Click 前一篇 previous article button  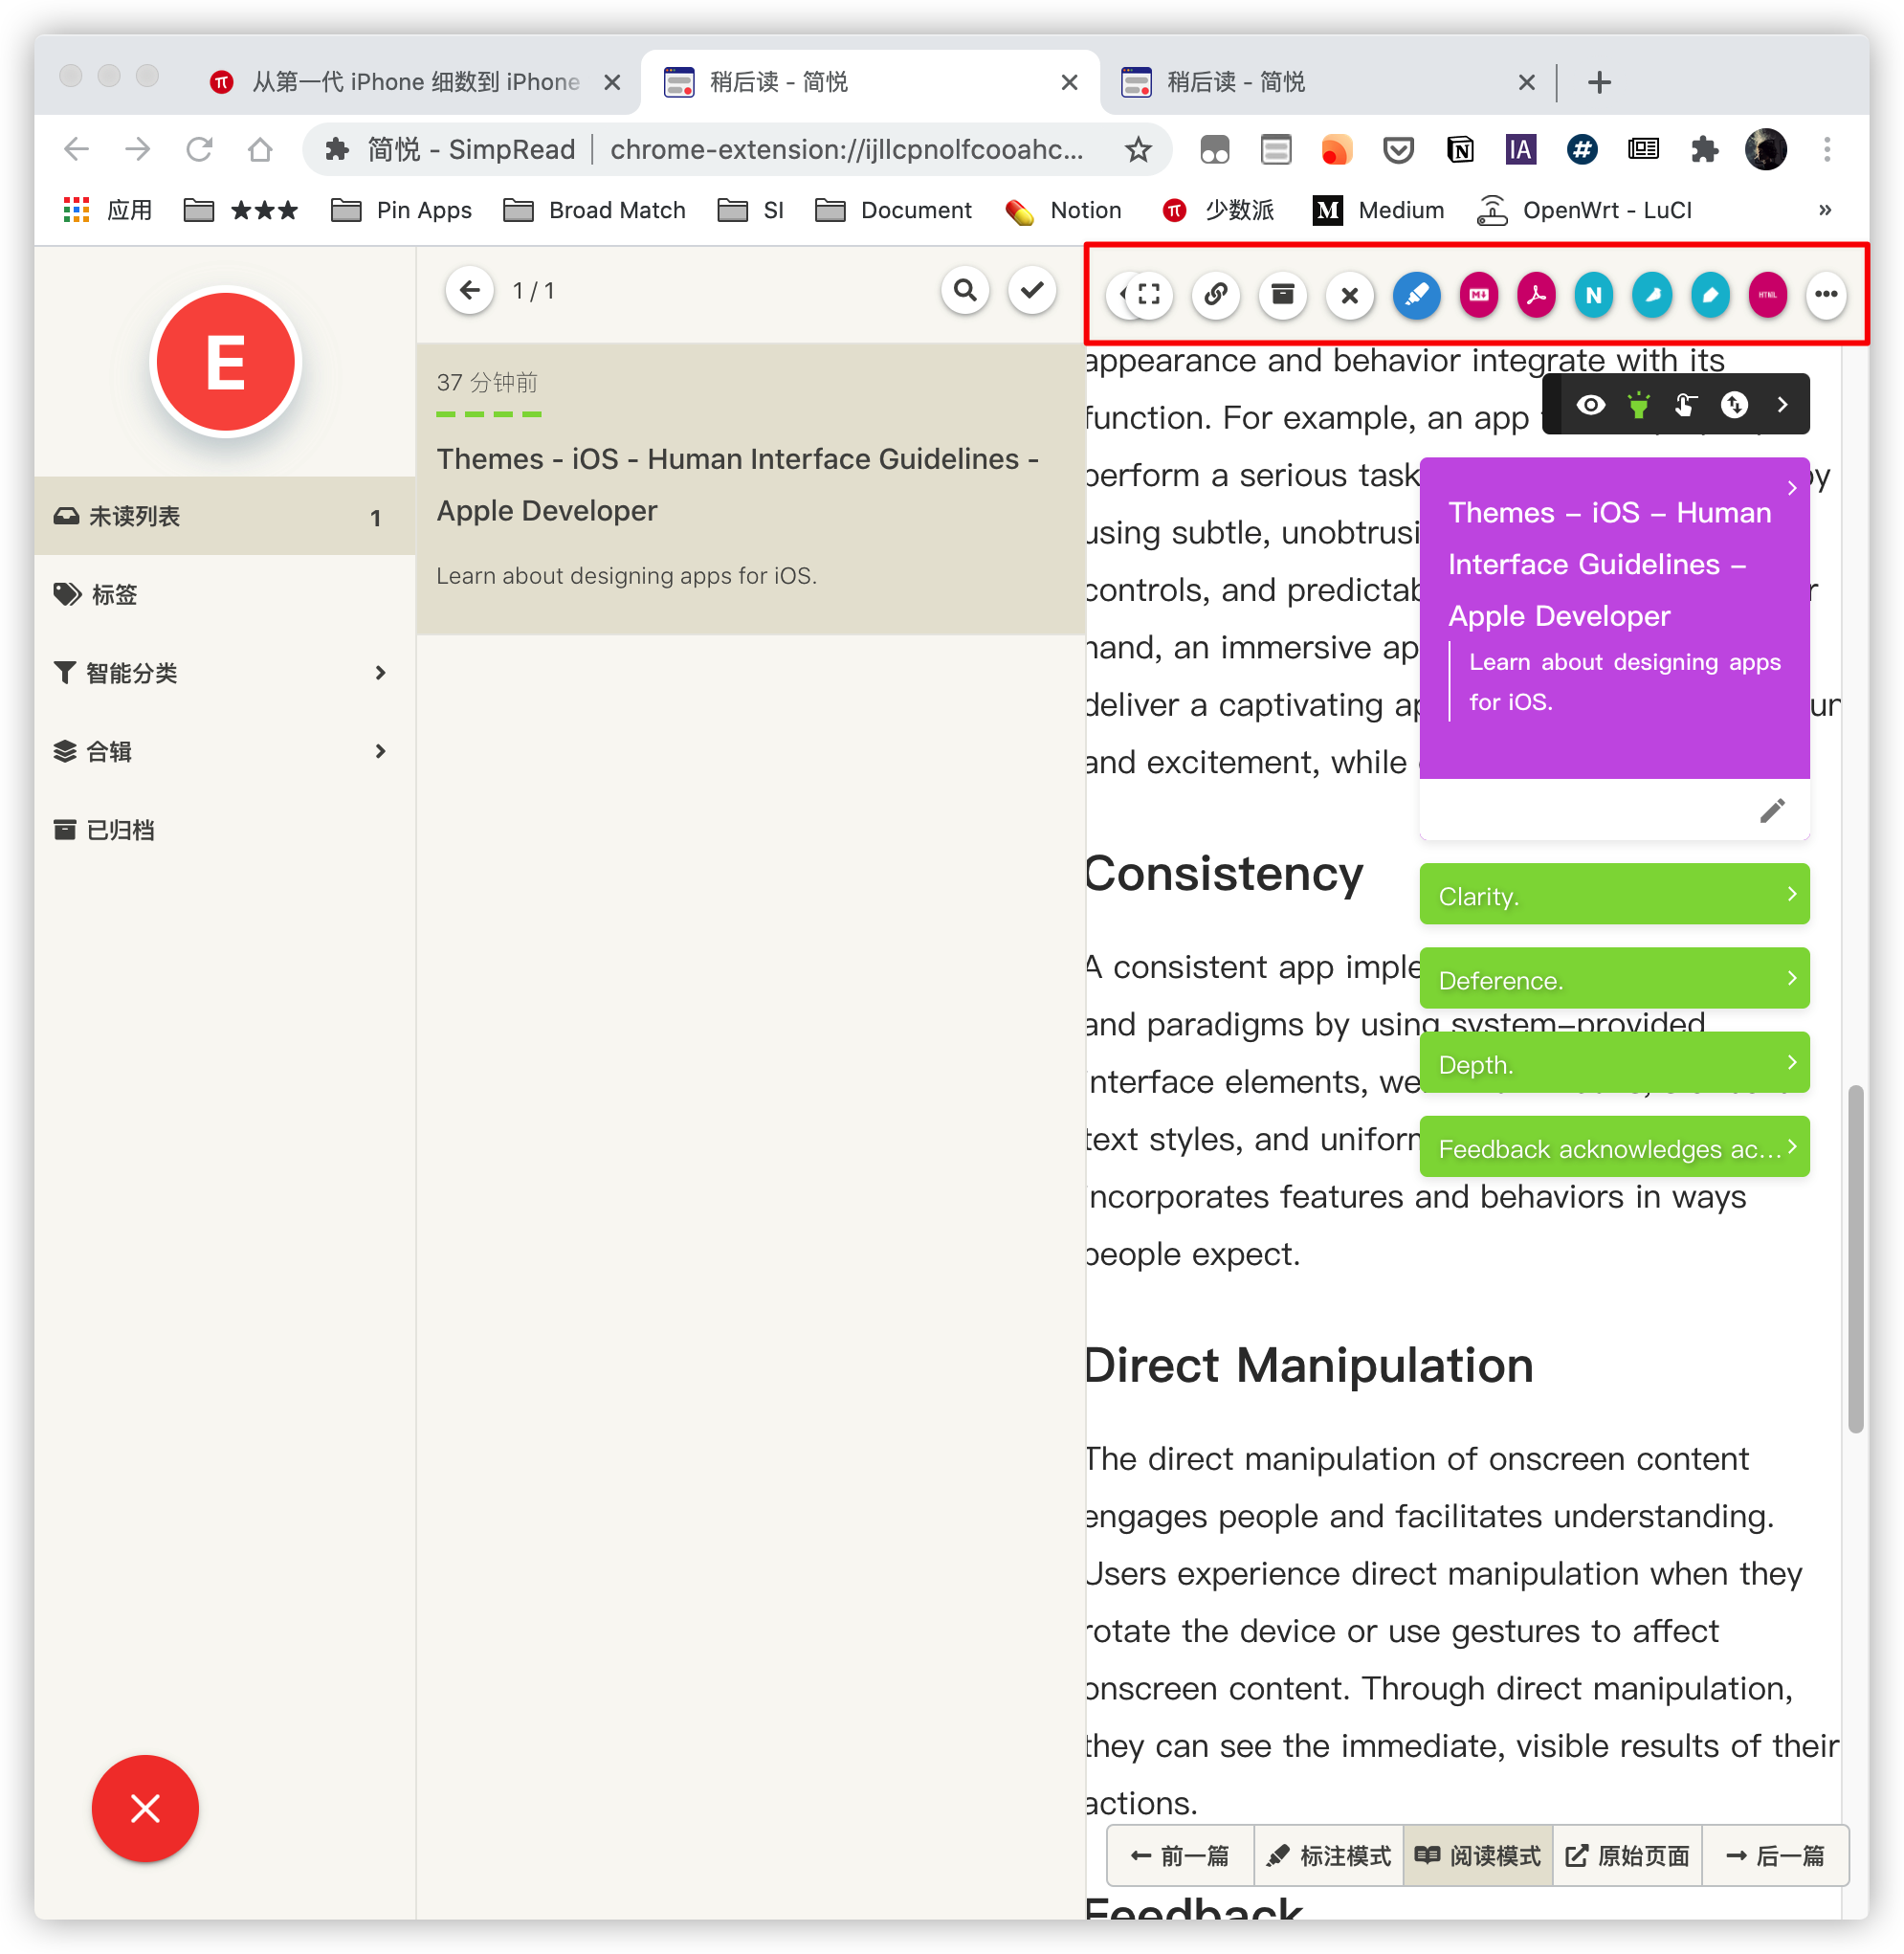click(1181, 1856)
